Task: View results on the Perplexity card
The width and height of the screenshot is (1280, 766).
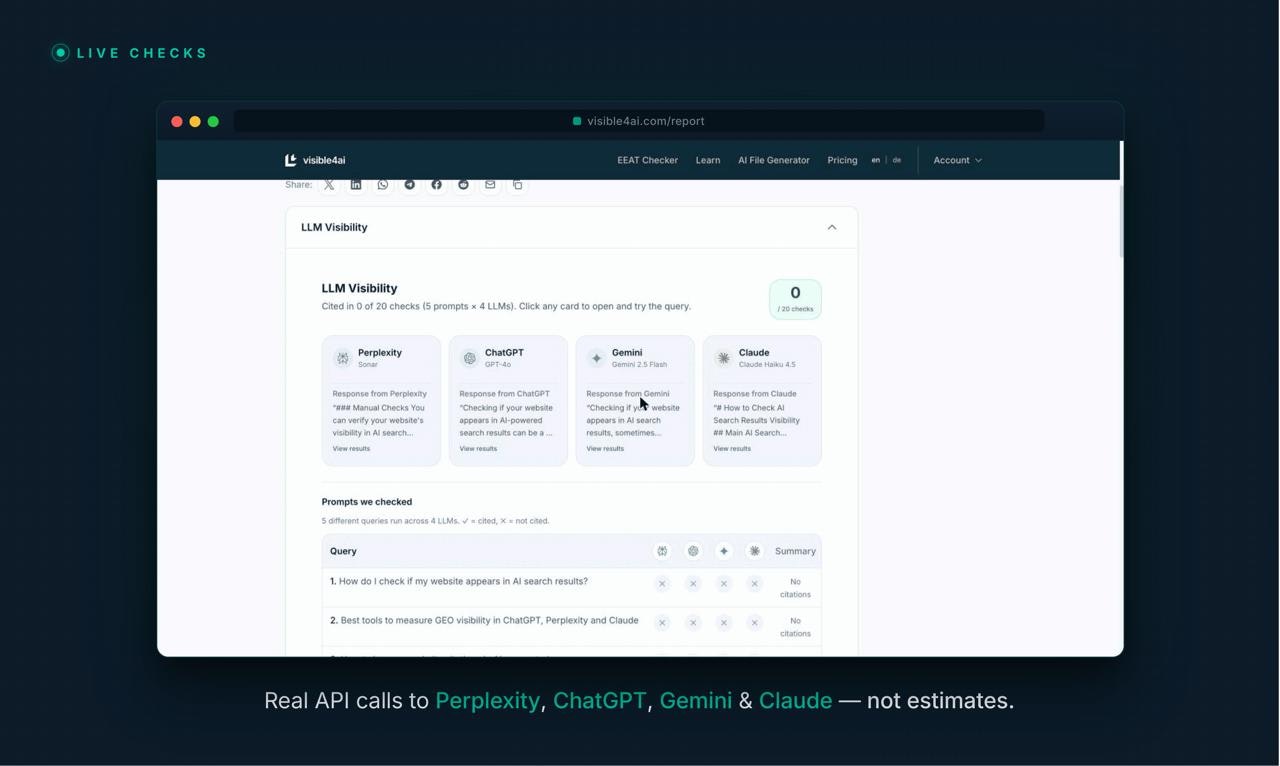Action: pos(351,449)
